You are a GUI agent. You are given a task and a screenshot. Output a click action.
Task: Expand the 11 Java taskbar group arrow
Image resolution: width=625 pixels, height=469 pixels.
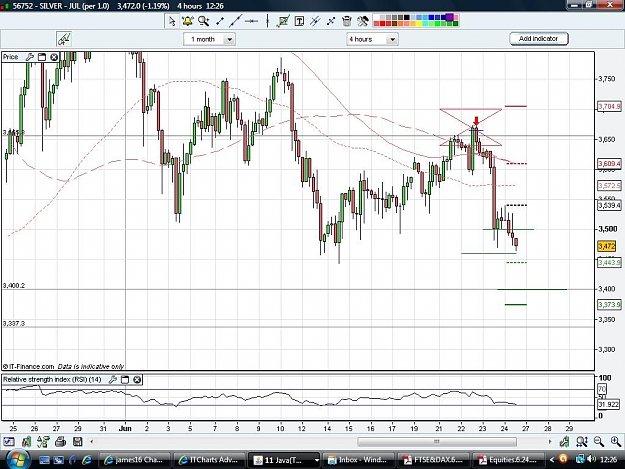[x=316, y=460]
